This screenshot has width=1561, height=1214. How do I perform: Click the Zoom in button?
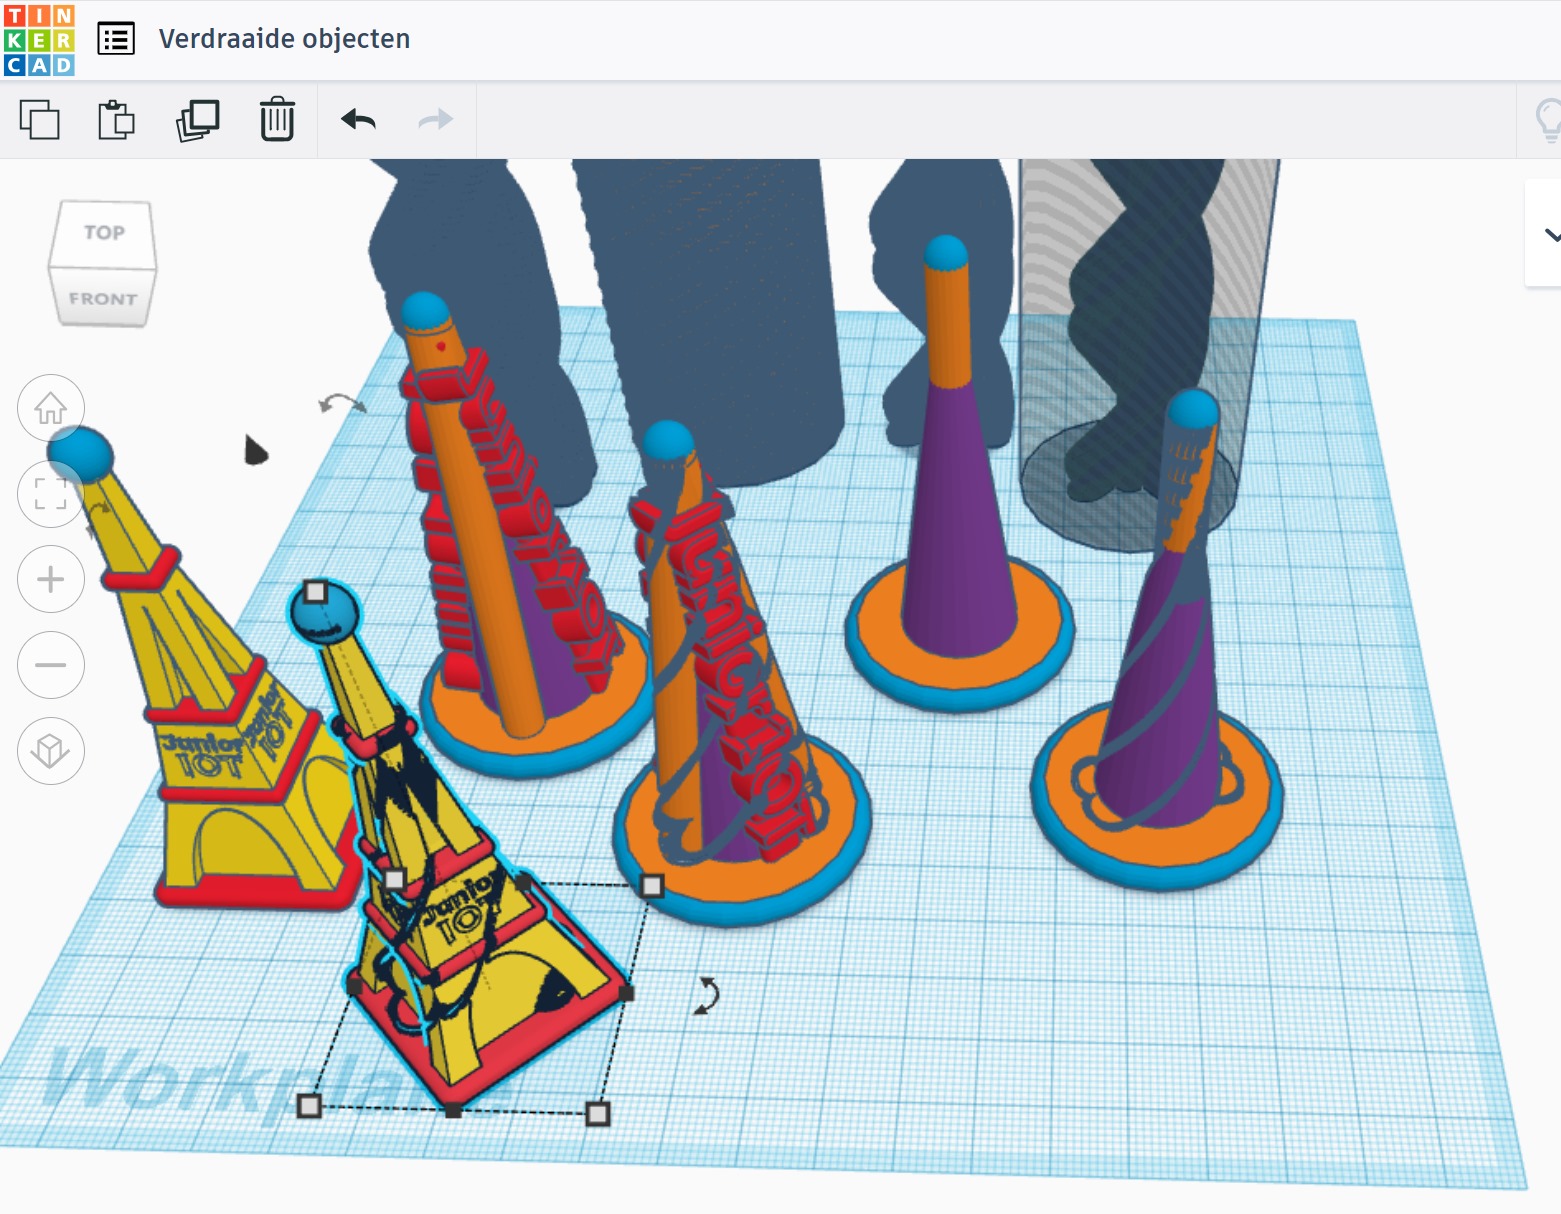click(51, 578)
